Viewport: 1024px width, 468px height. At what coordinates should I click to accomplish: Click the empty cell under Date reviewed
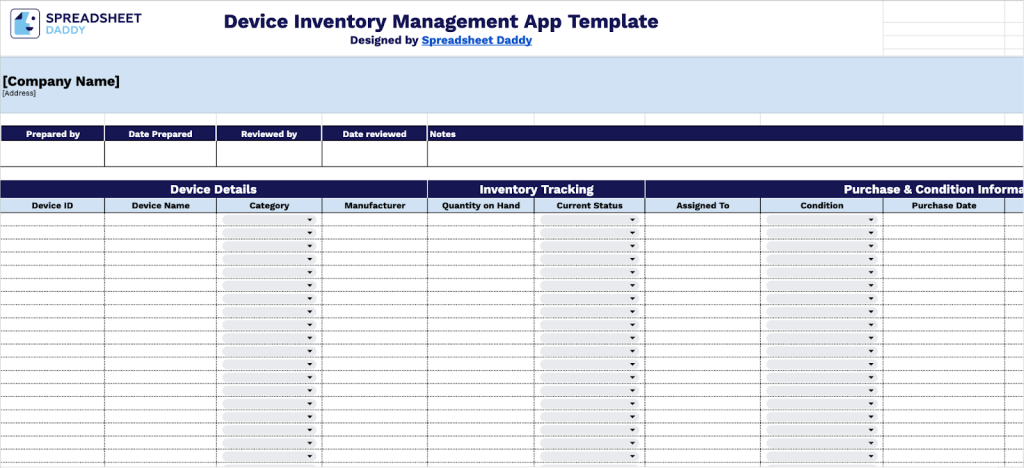374,154
